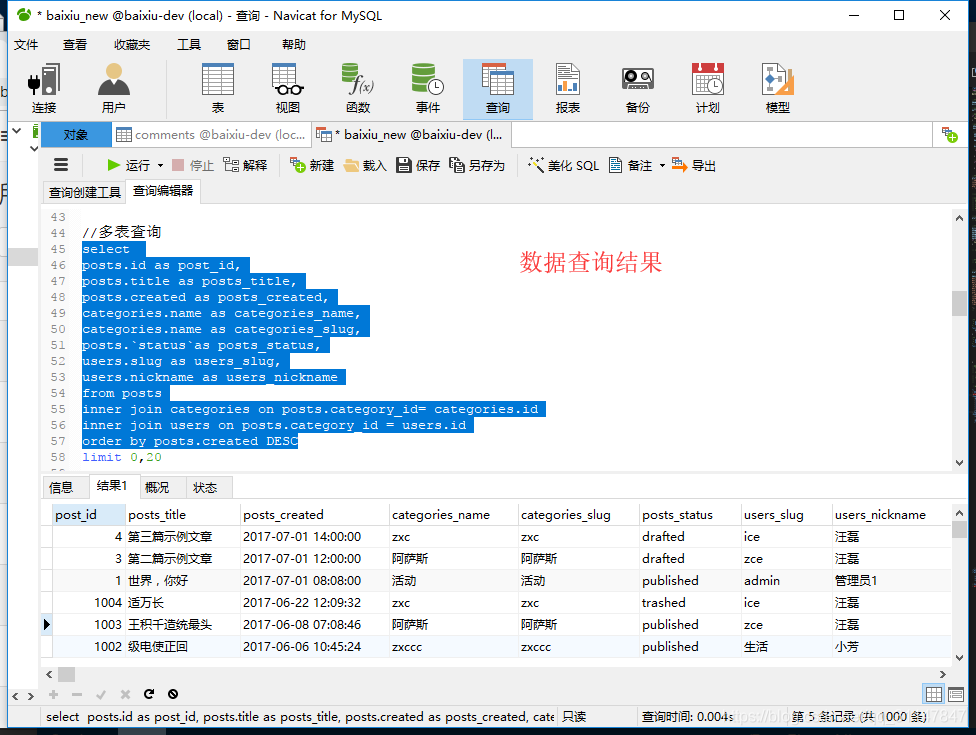Refresh the result set
Viewport: 976px width, 735px height.
click(148, 694)
